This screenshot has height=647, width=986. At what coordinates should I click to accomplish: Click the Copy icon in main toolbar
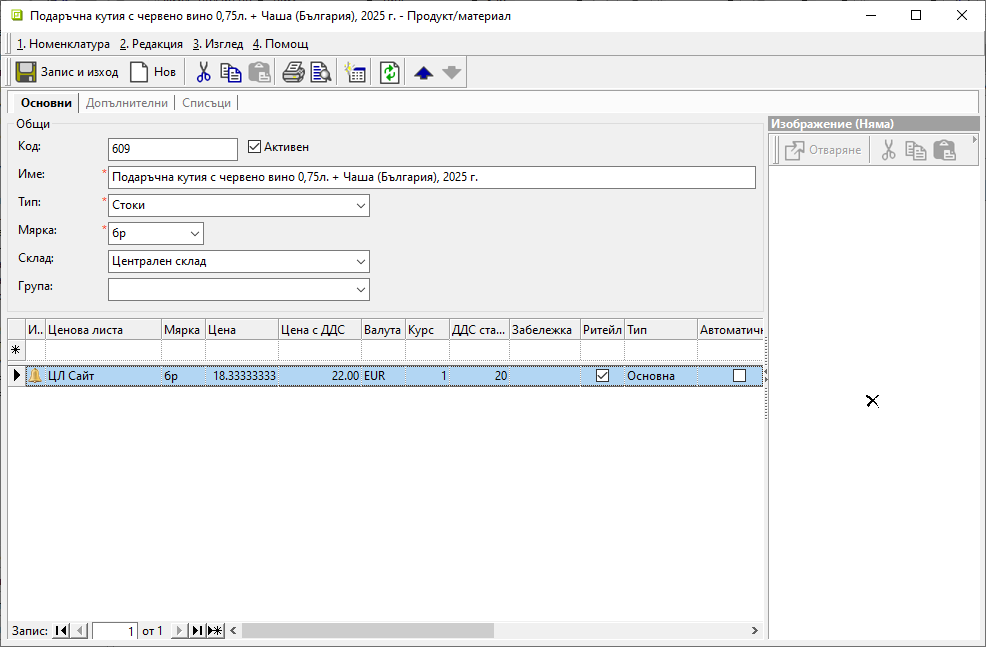click(231, 72)
